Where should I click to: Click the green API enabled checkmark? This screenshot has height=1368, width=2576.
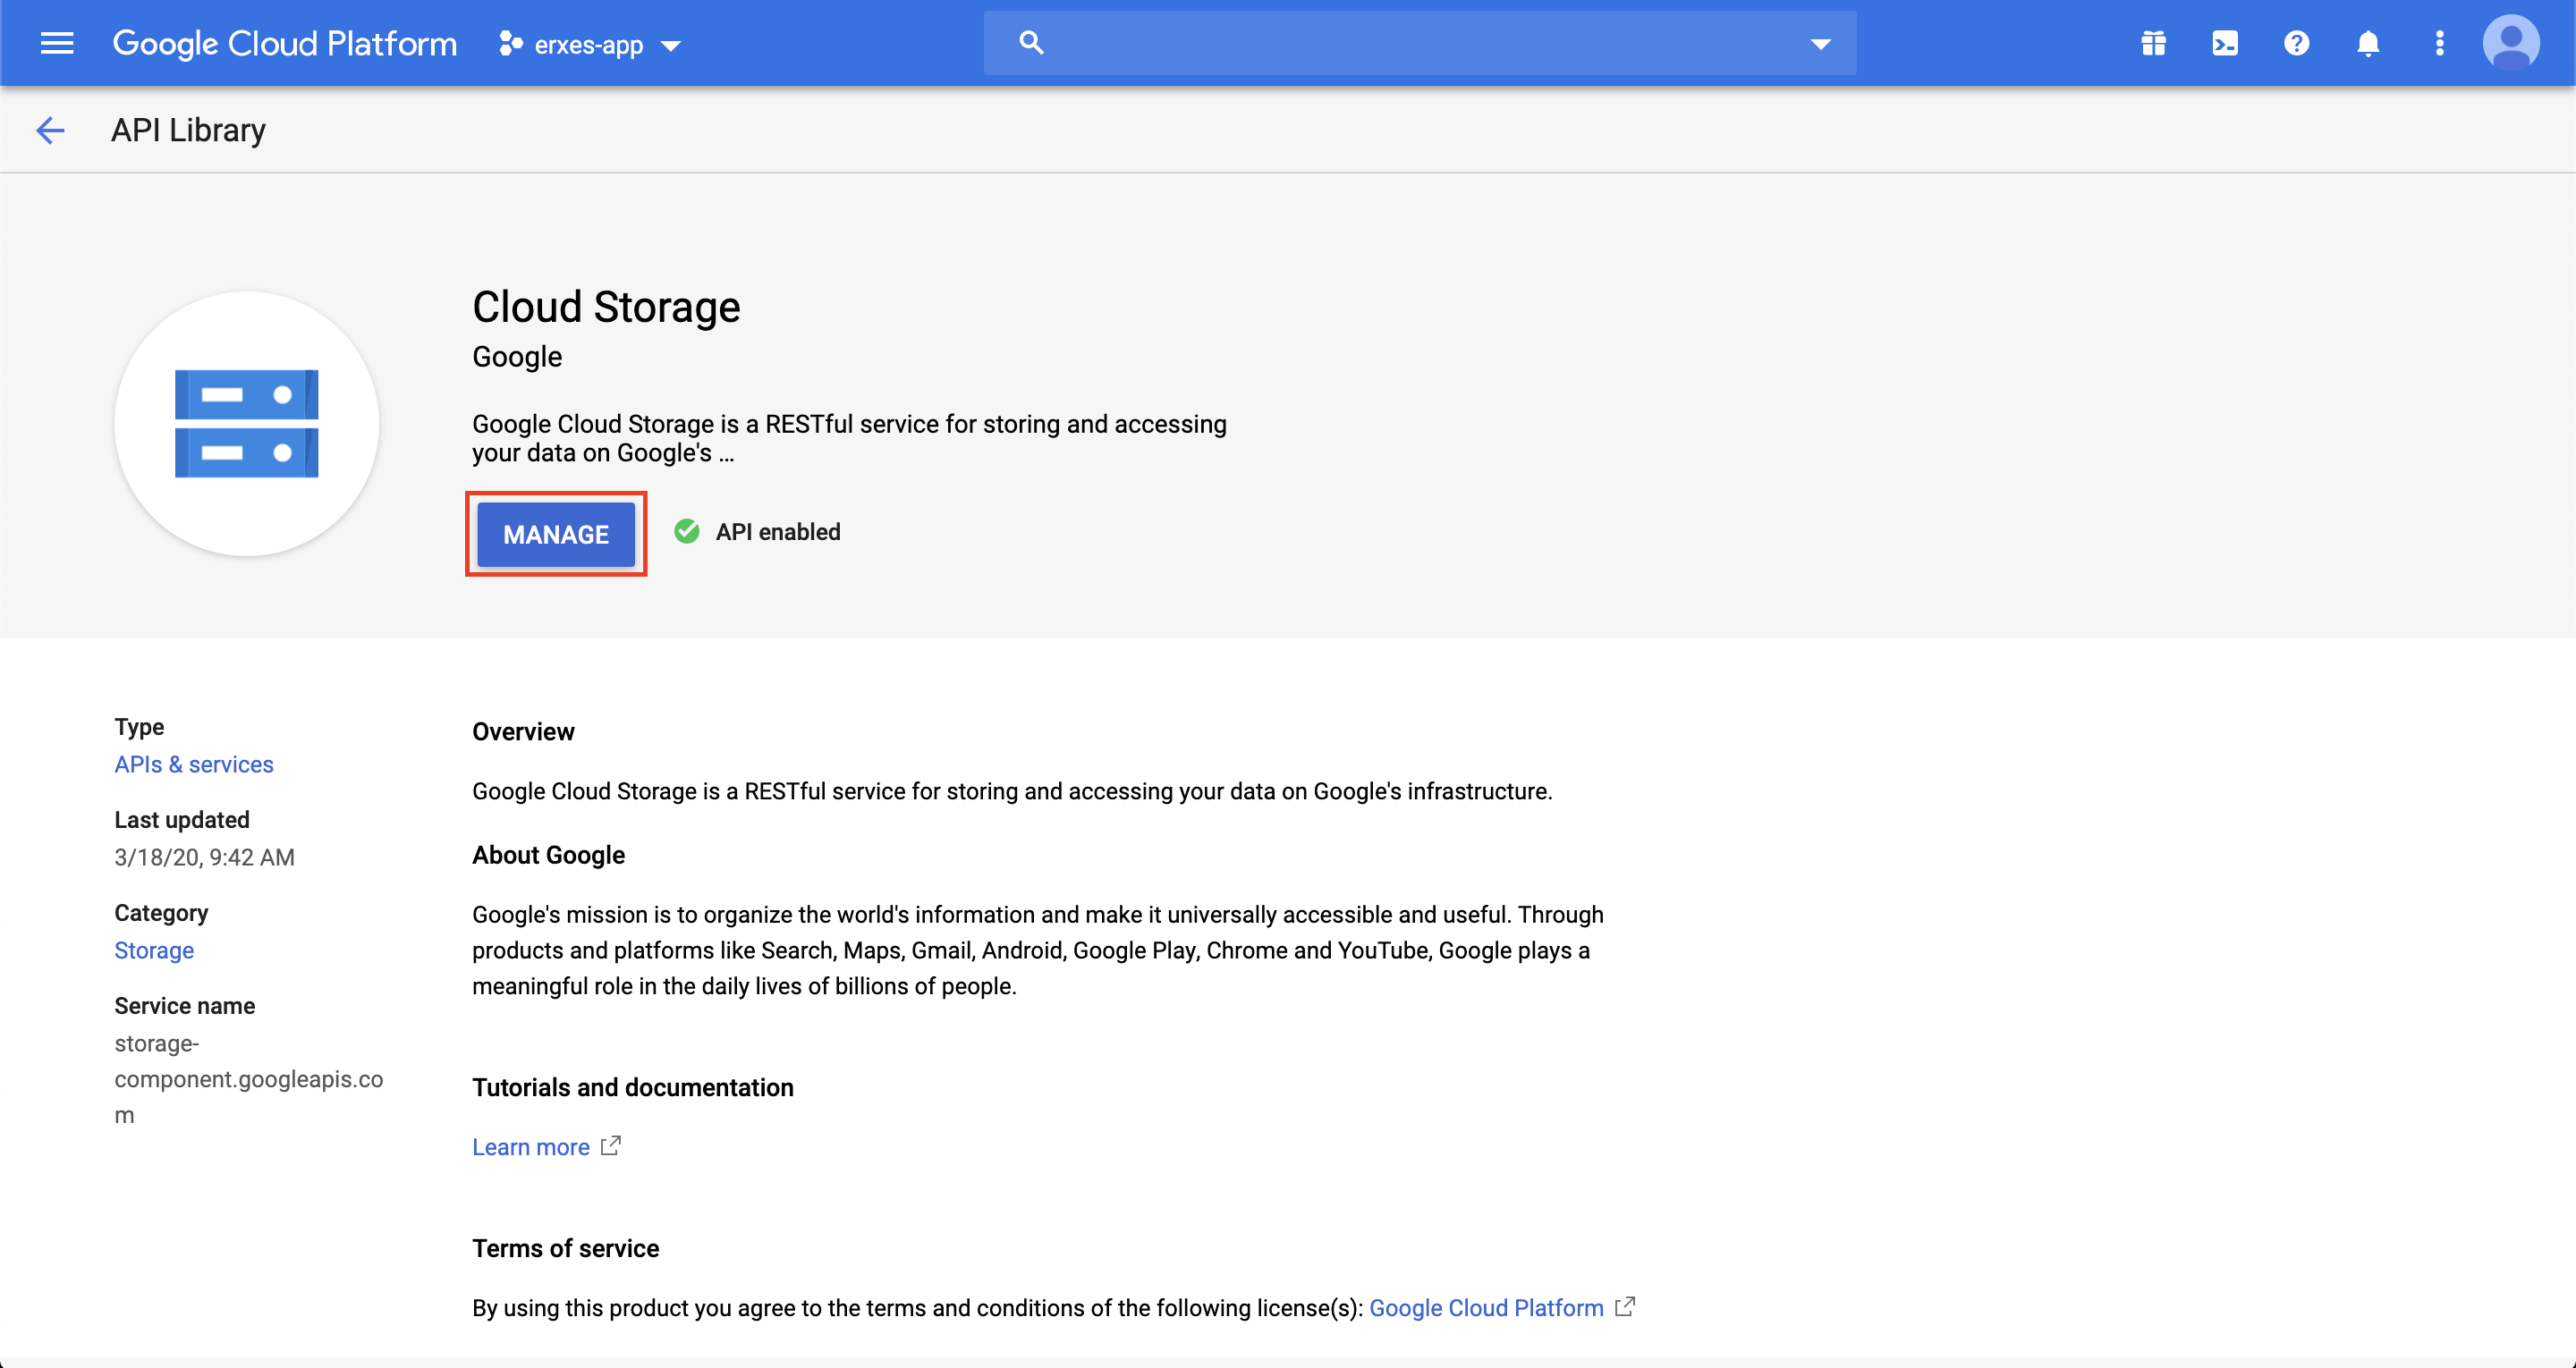tap(687, 531)
